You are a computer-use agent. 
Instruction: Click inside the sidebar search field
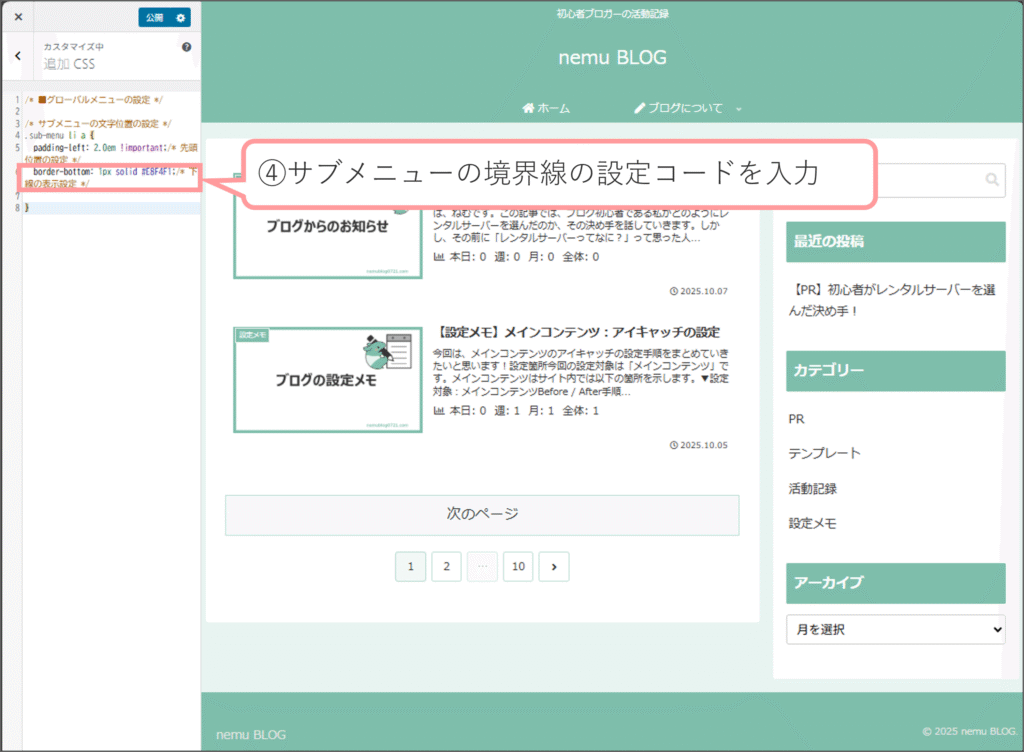(930, 180)
